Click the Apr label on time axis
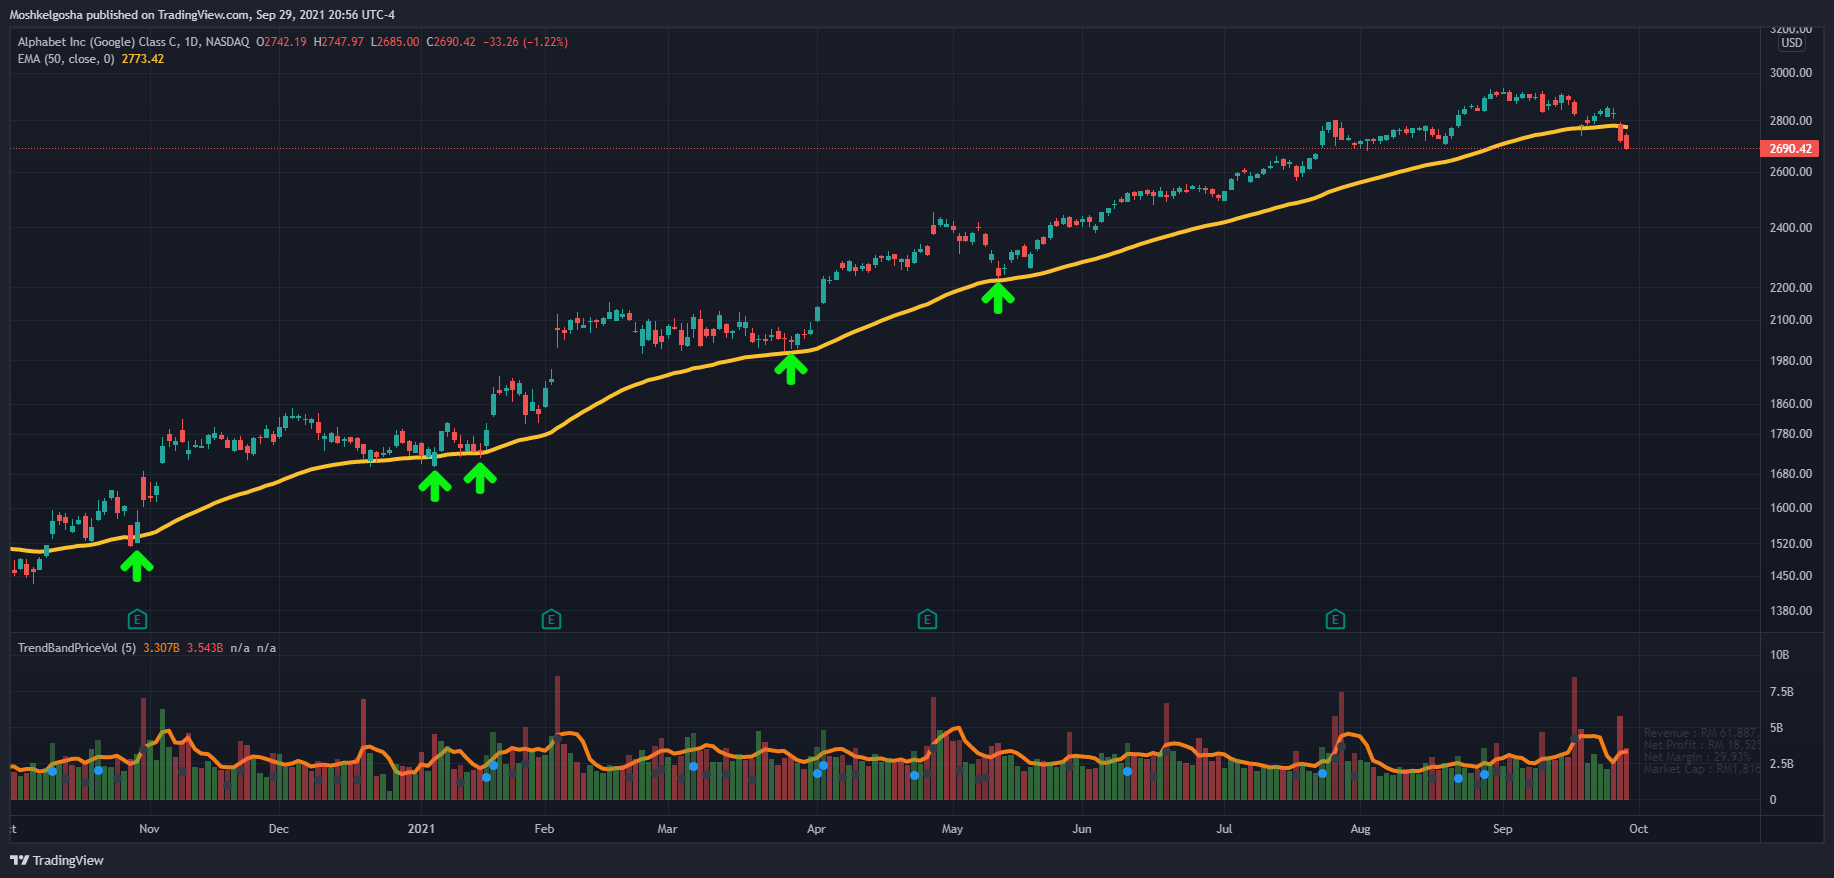Image resolution: width=1834 pixels, height=878 pixels. [x=816, y=829]
